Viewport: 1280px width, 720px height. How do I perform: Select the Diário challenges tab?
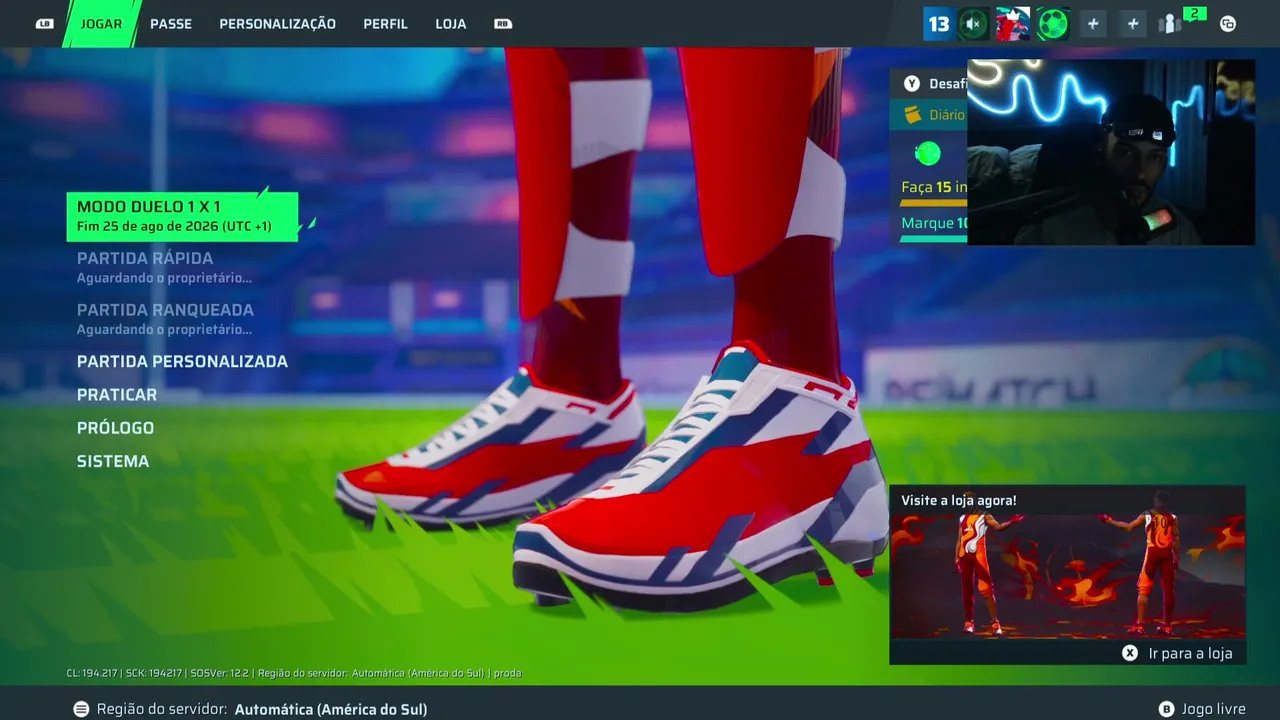[929, 115]
